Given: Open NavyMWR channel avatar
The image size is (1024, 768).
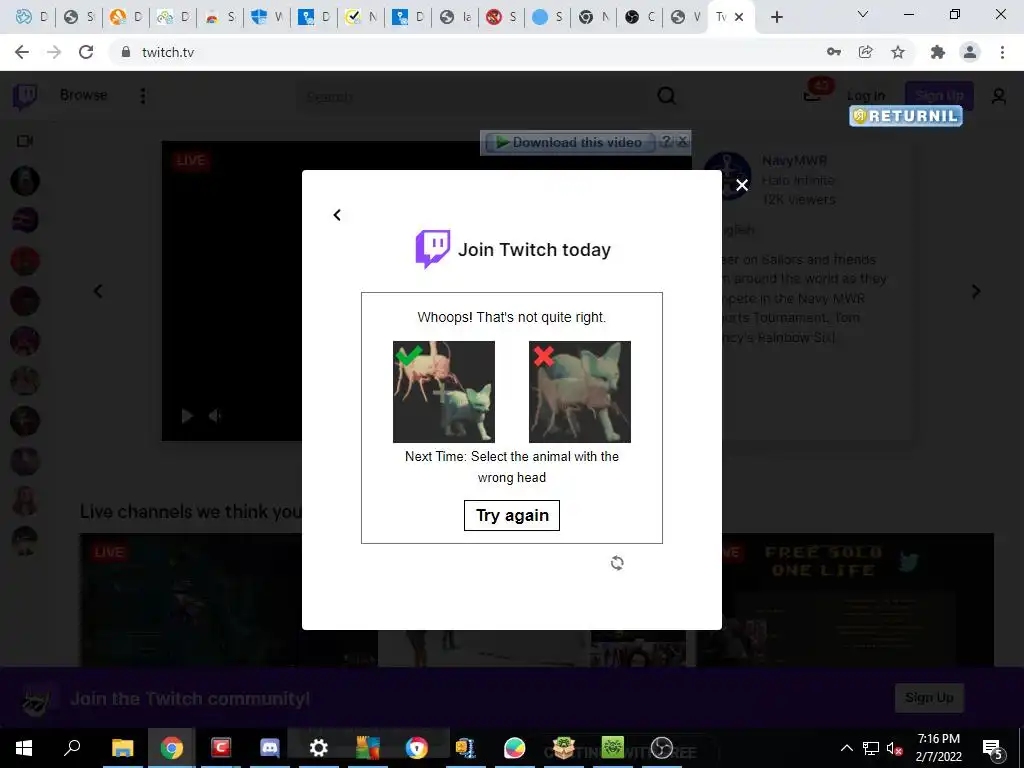Looking at the screenshot, I should (728, 175).
